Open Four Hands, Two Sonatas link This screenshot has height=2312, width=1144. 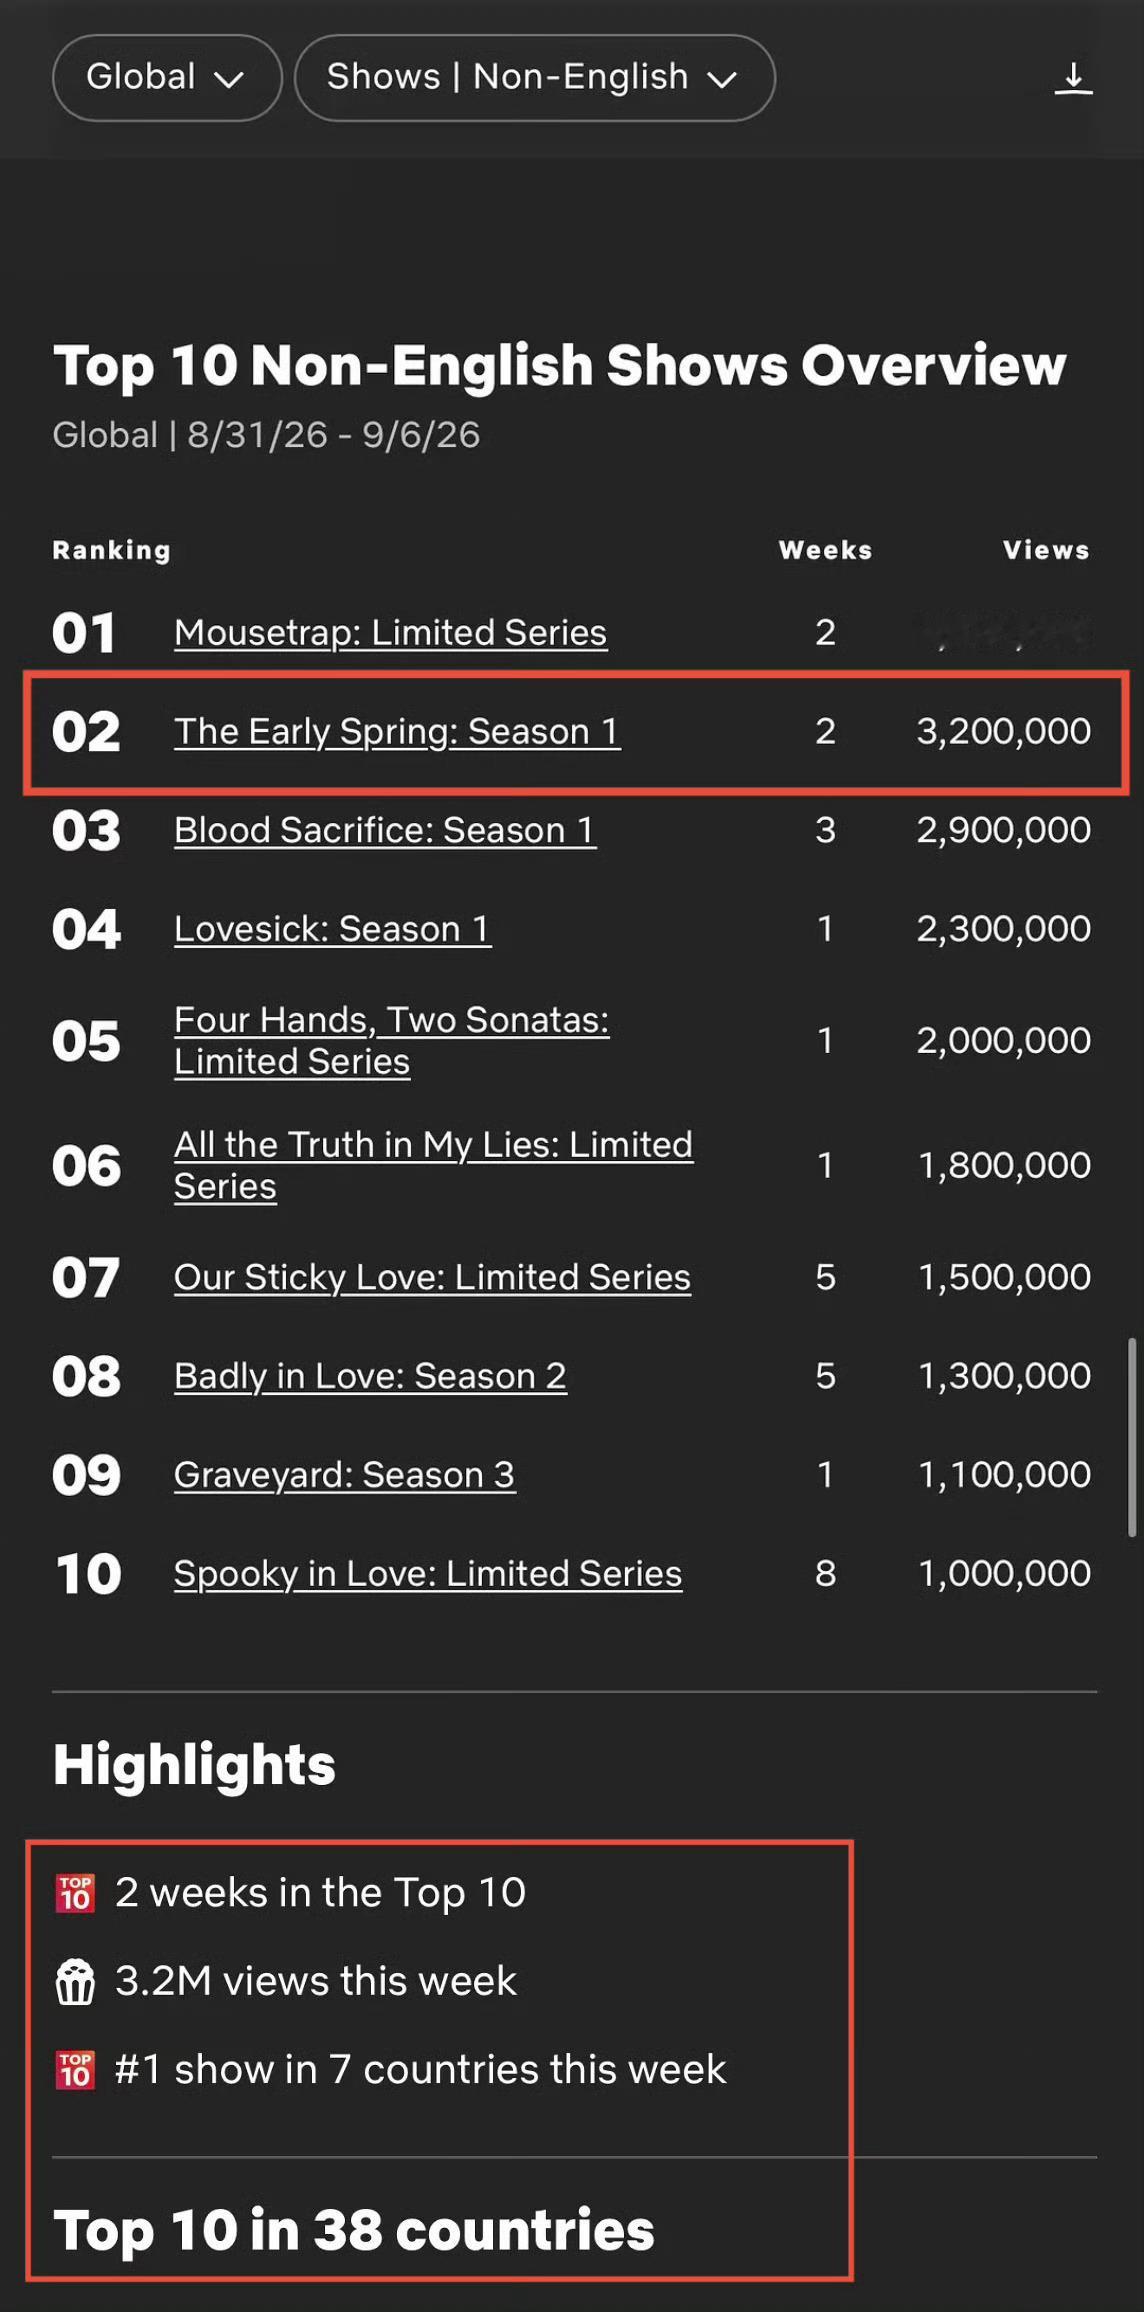click(391, 1040)
